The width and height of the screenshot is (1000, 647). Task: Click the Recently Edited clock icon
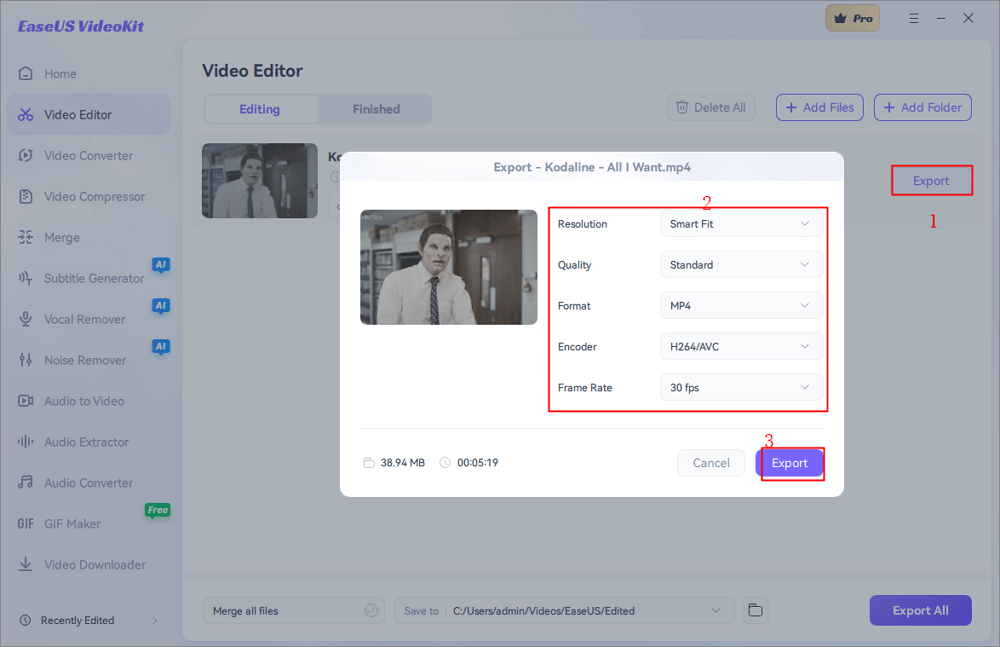coord(25,620)
